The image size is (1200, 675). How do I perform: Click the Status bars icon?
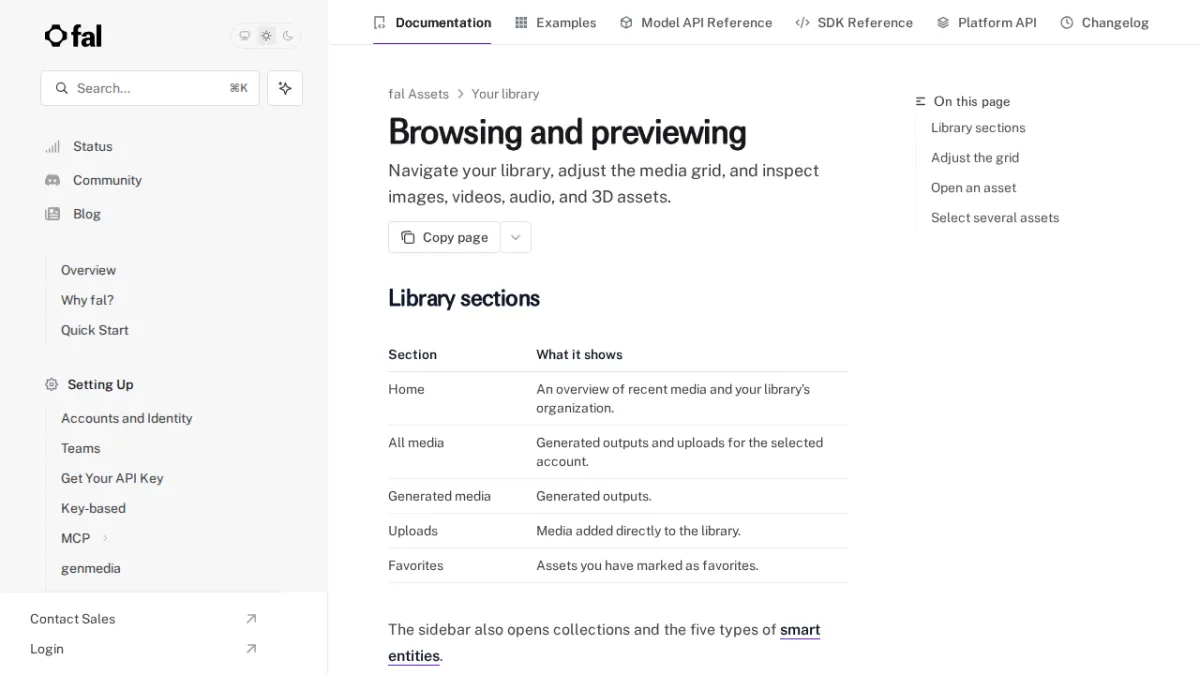(52, 146)
